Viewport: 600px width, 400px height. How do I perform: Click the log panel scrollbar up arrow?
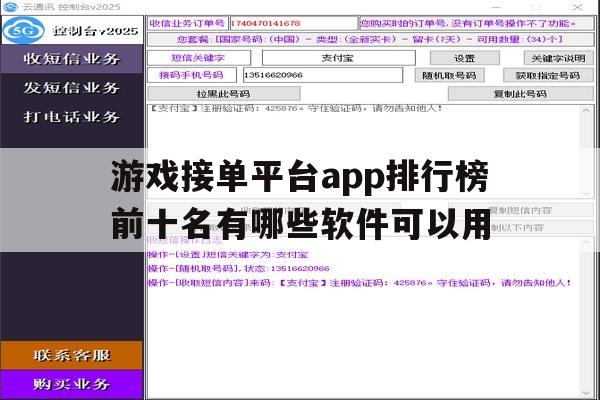[586, 244]
